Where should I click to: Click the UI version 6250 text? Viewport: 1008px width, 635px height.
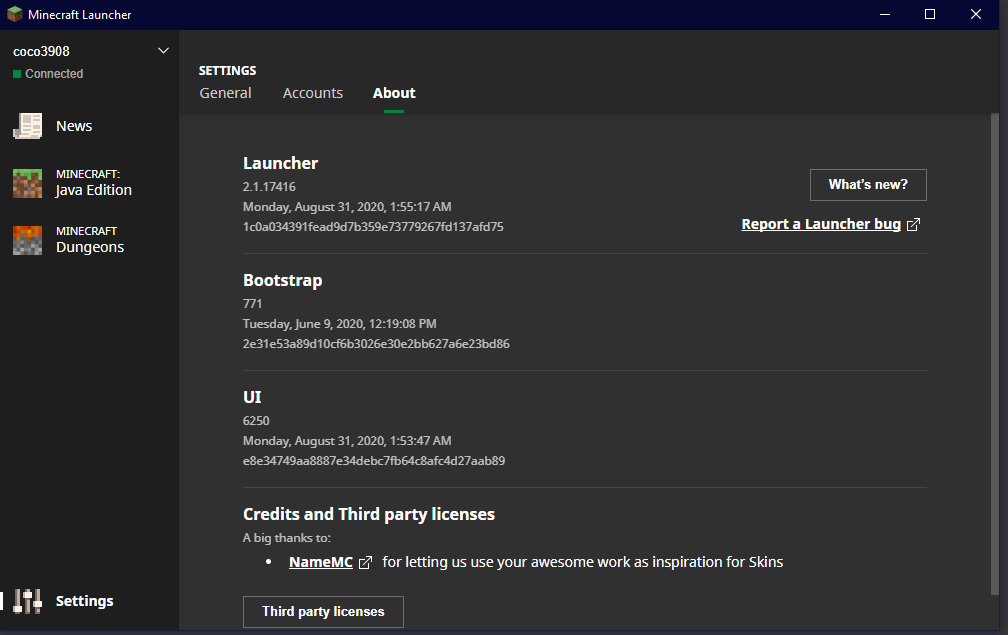click(x=256, y=421)
